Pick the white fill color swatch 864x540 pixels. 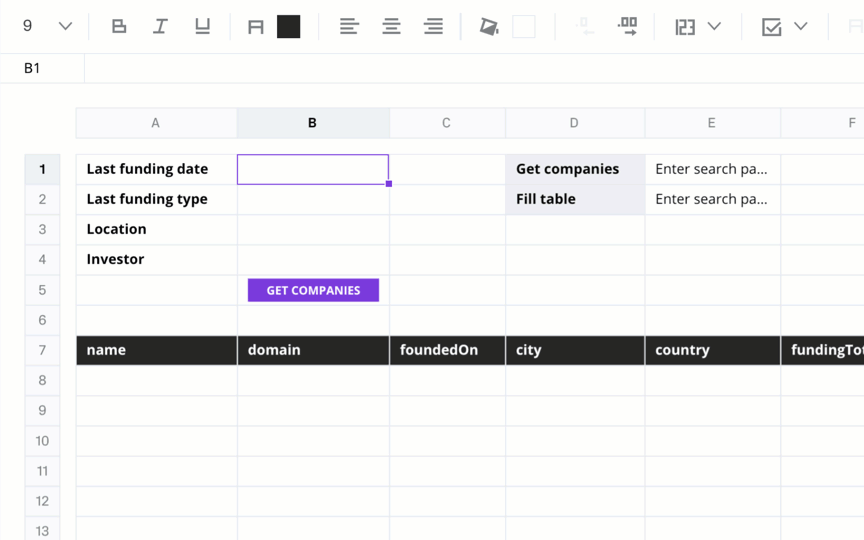click(523, 26)
